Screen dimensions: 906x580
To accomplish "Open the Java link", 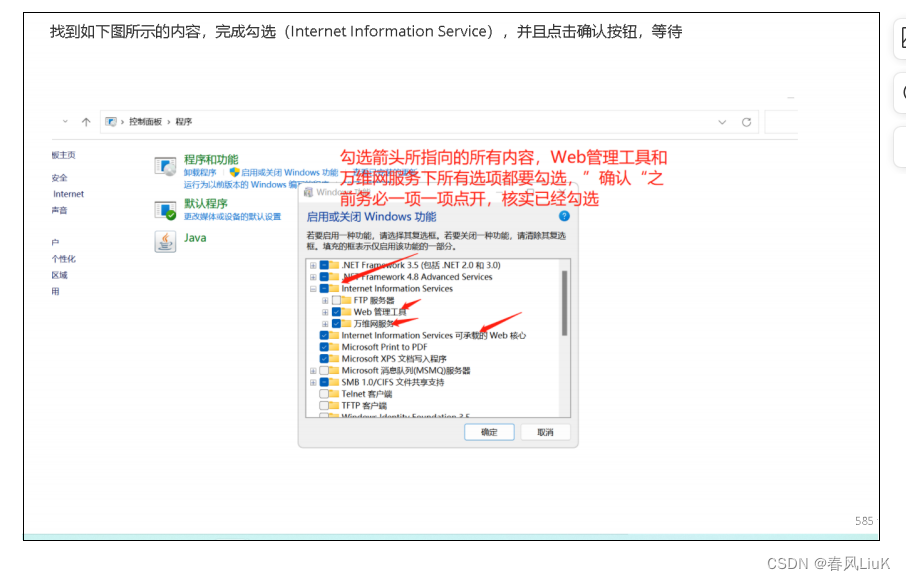I will (195, 237).
